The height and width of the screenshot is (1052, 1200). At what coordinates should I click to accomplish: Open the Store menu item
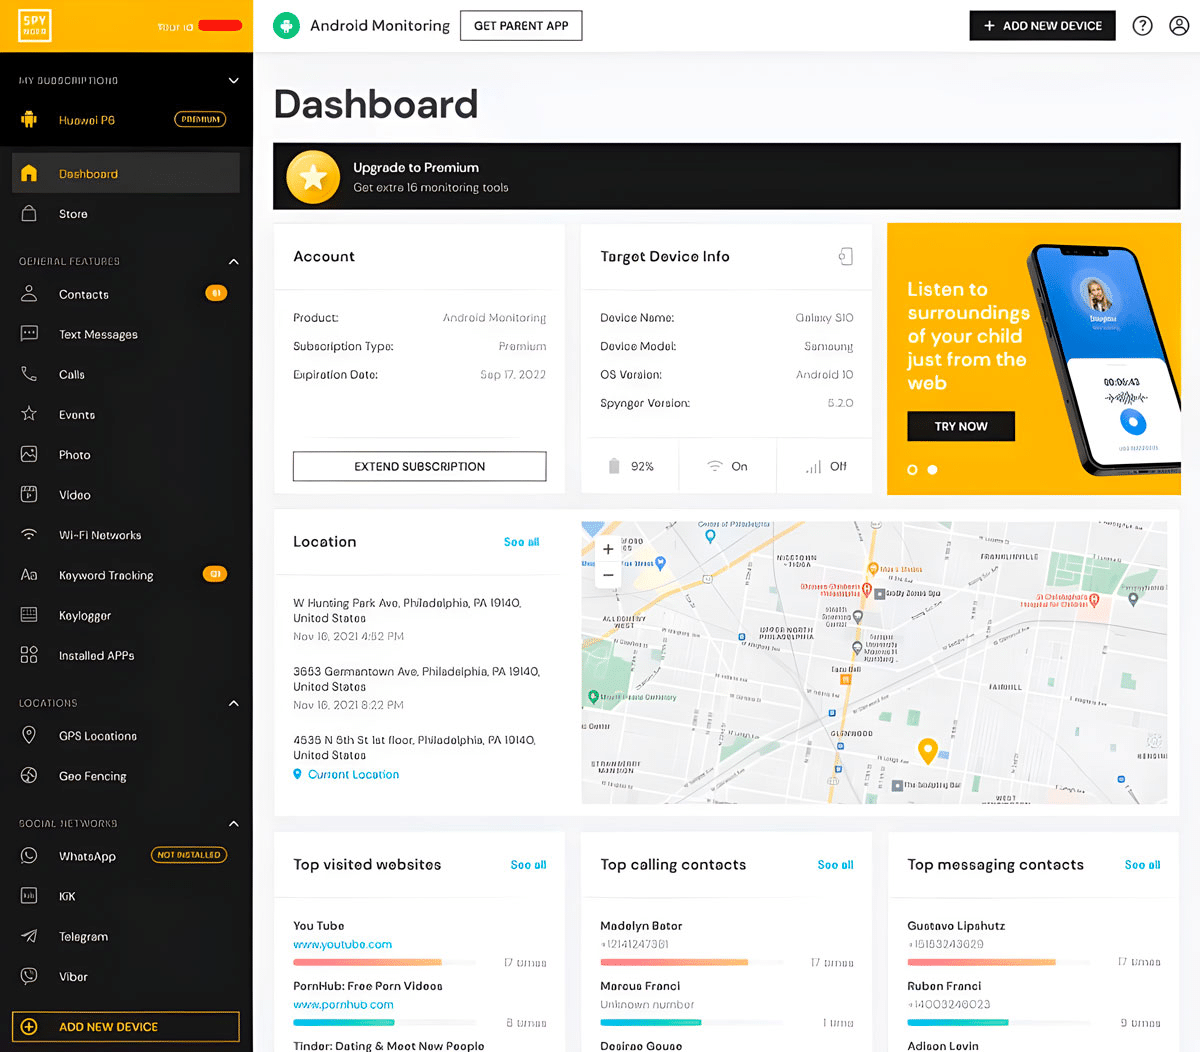[x=126, y=213]
